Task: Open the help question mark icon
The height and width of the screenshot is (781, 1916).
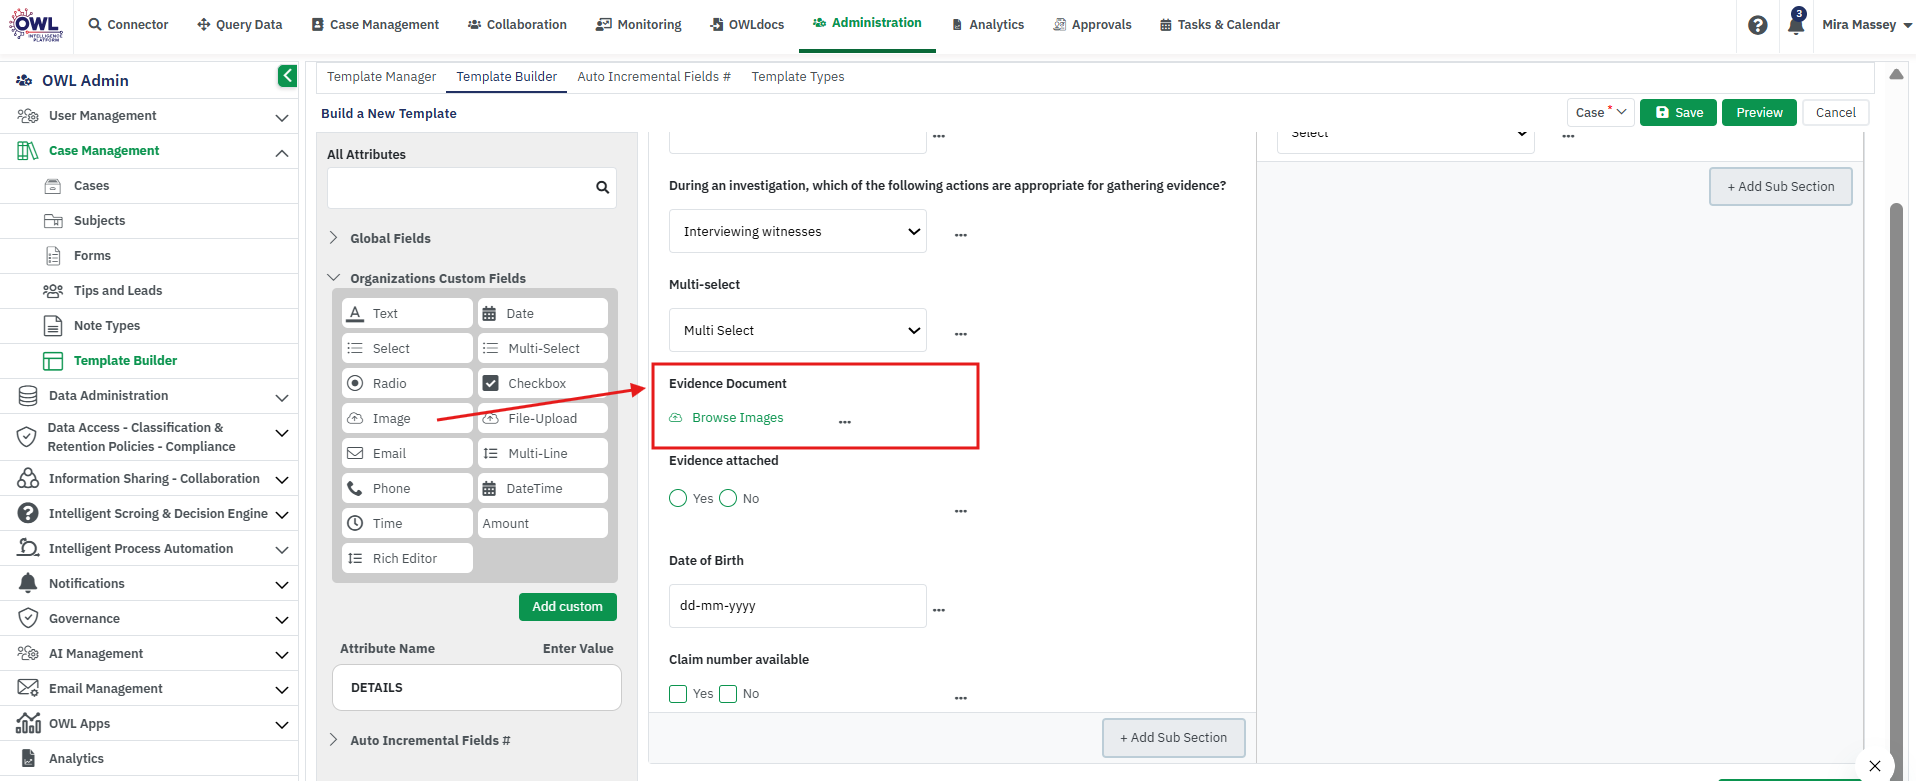Action: coord(1757,25)
